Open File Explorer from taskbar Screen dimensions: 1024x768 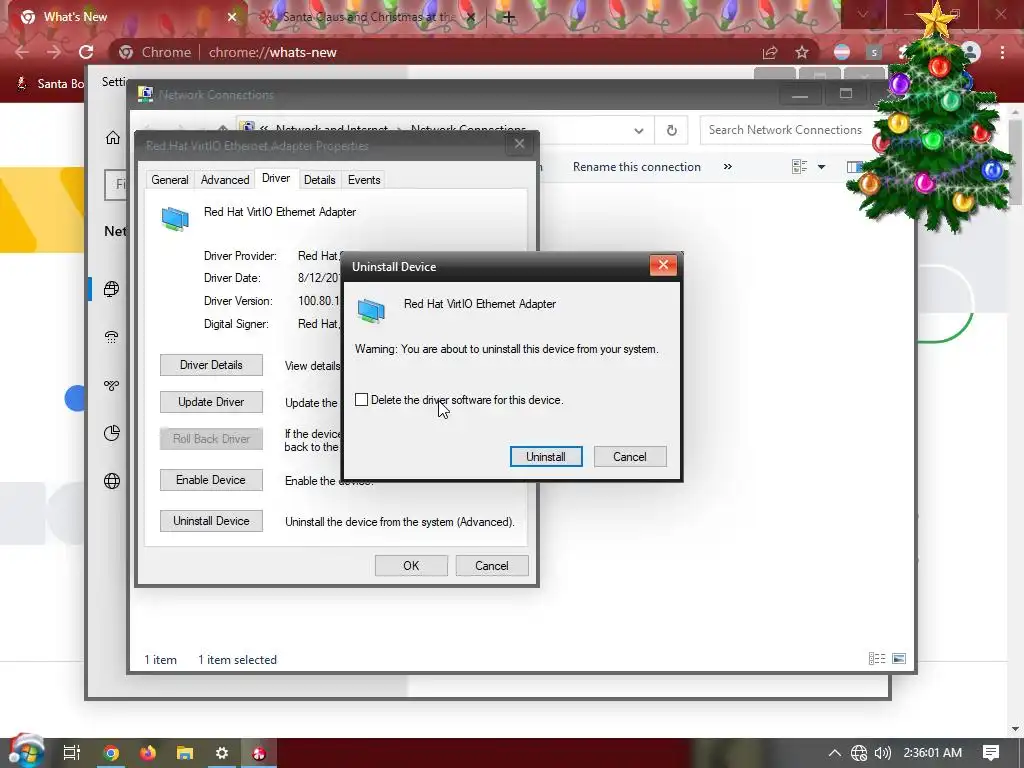click(x=185, y=753)
